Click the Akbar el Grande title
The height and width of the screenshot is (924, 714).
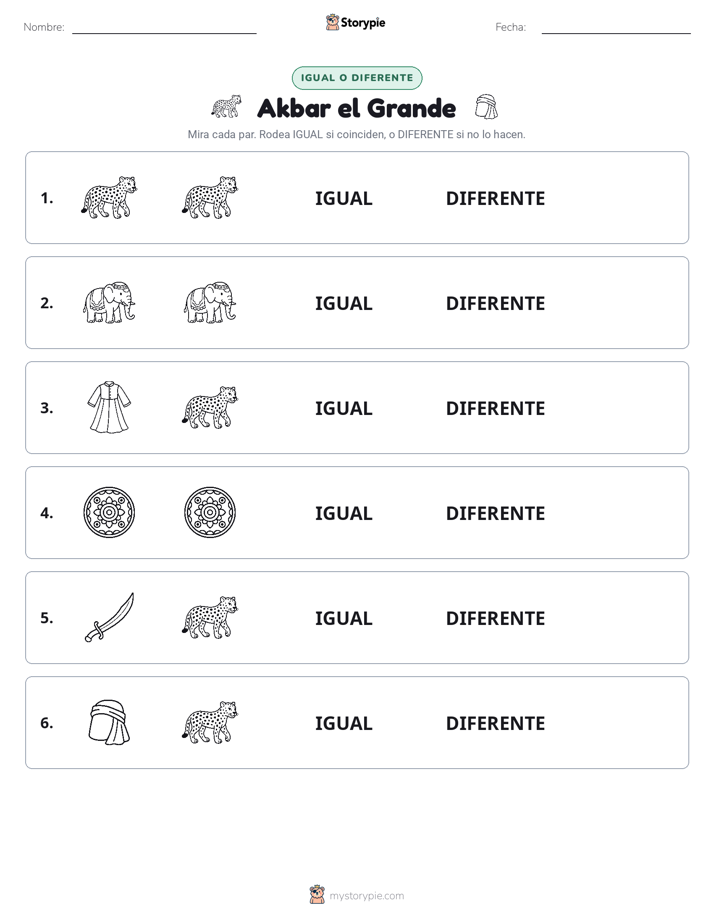[x=356, y=108]
